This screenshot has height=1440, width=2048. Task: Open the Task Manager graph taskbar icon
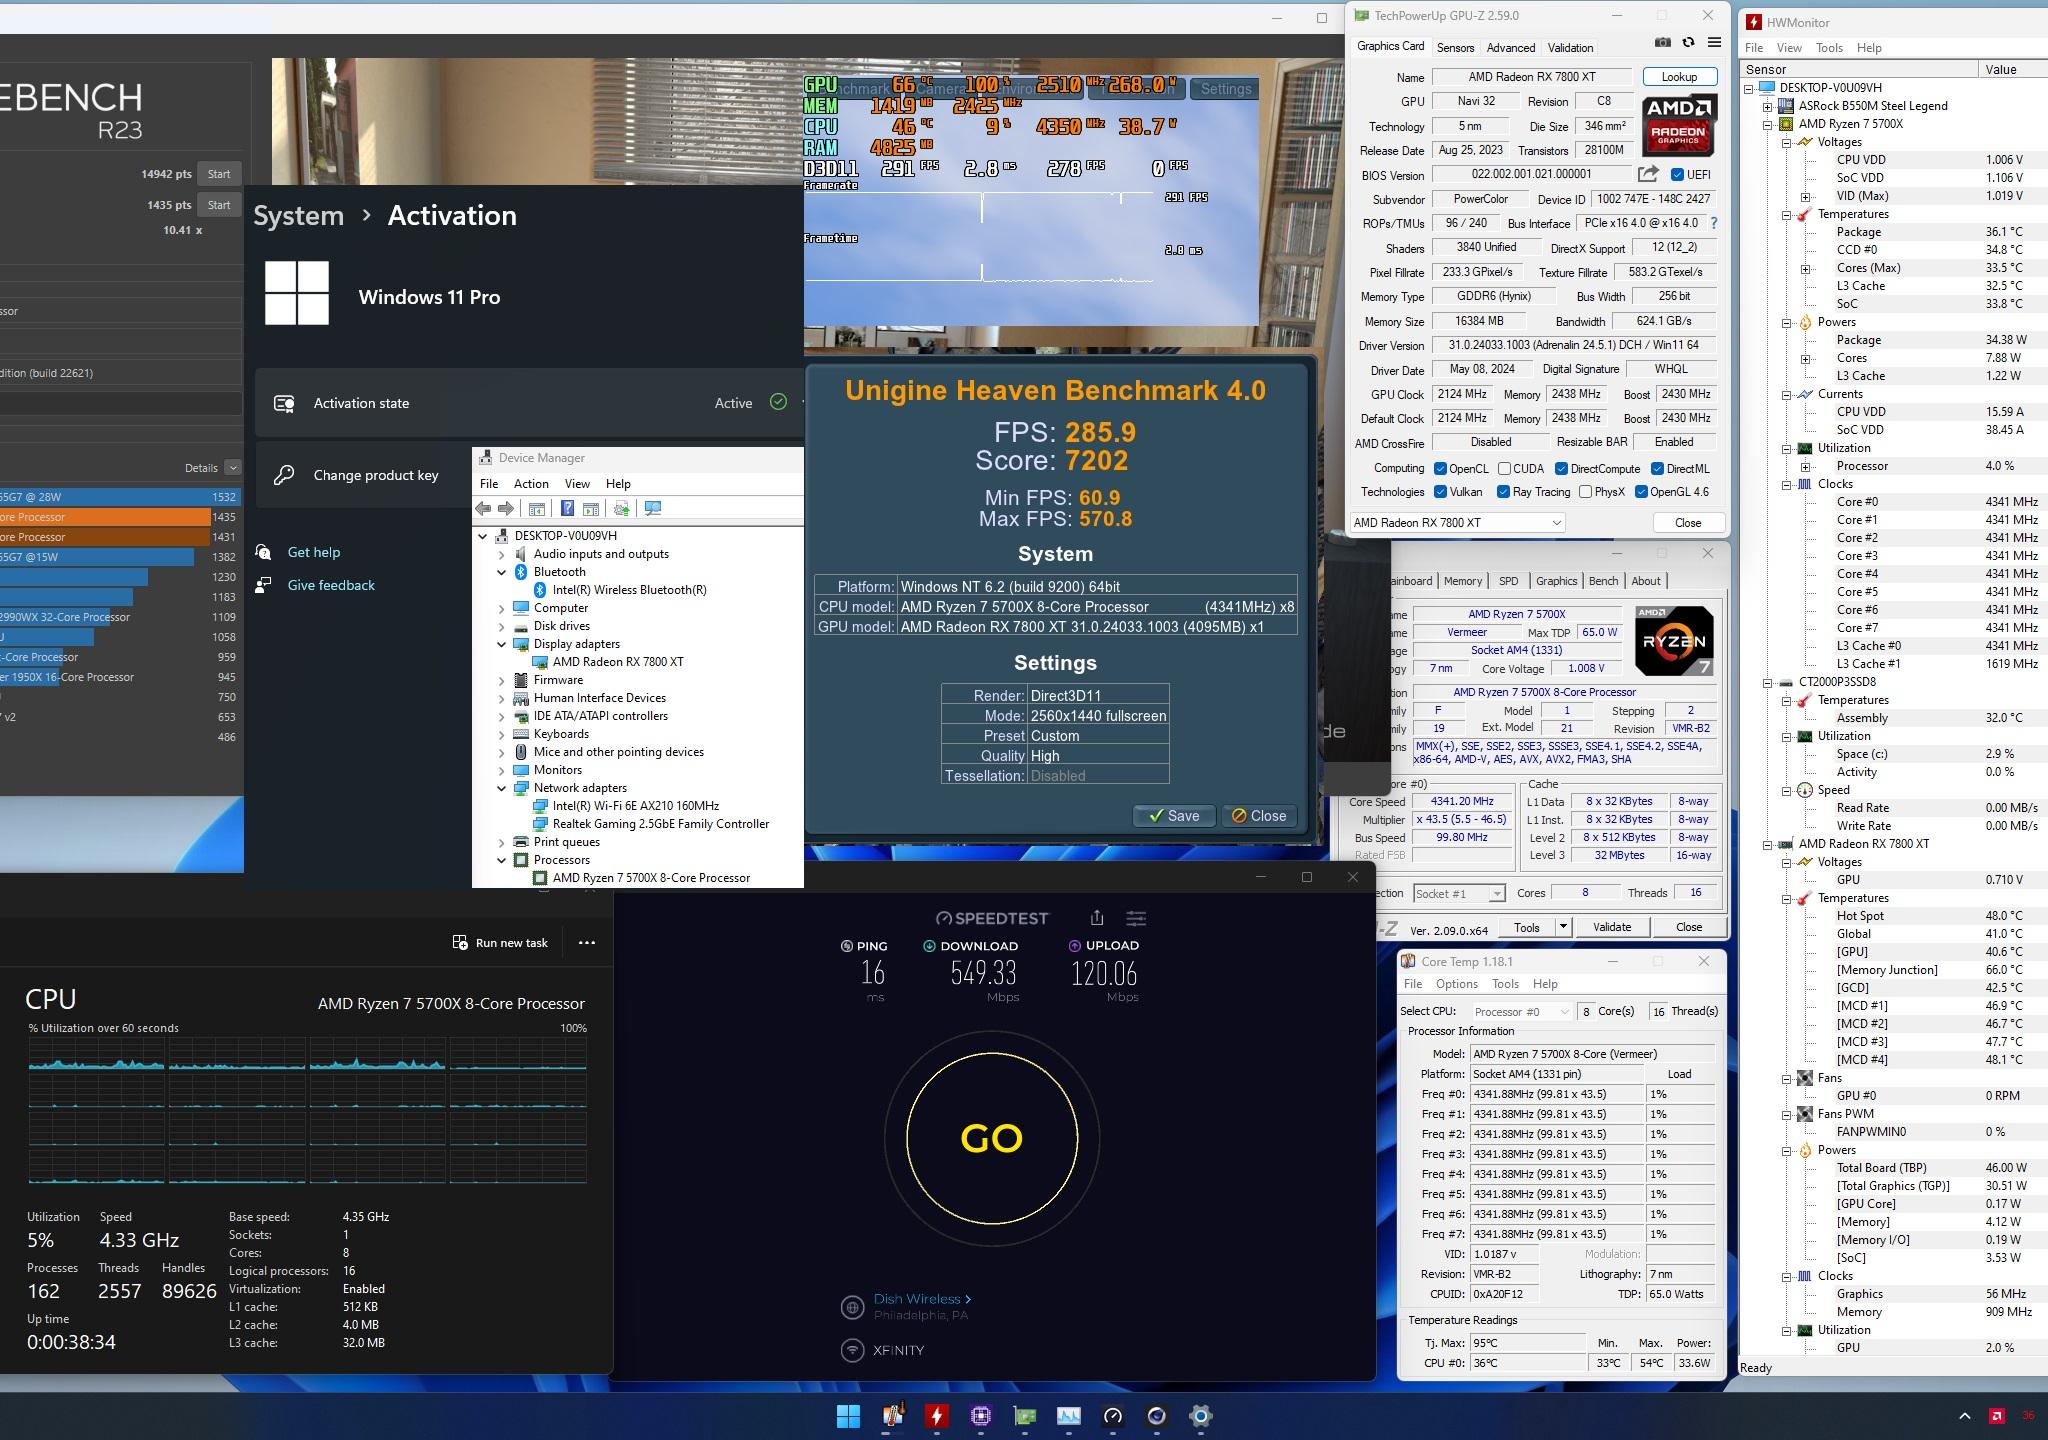pos(1069,1416)
